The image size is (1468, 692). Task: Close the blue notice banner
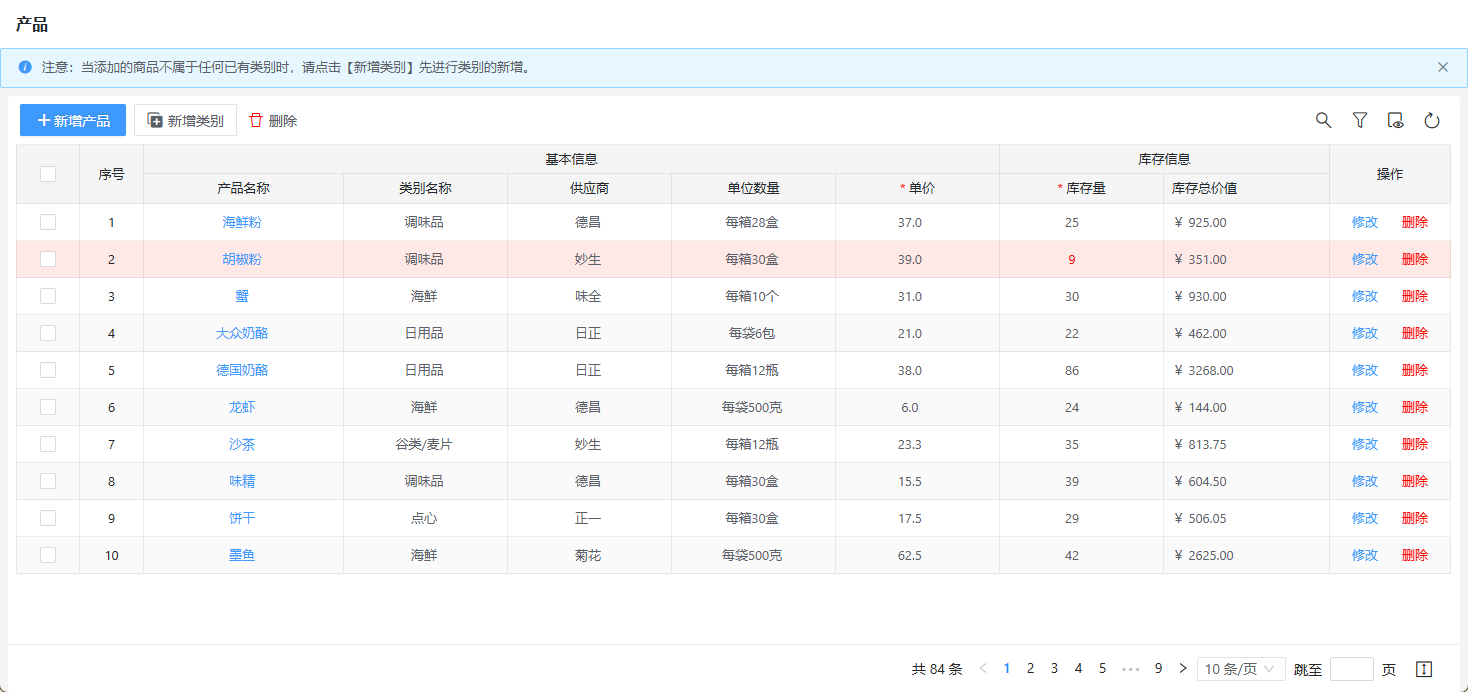click(1442, 67)
